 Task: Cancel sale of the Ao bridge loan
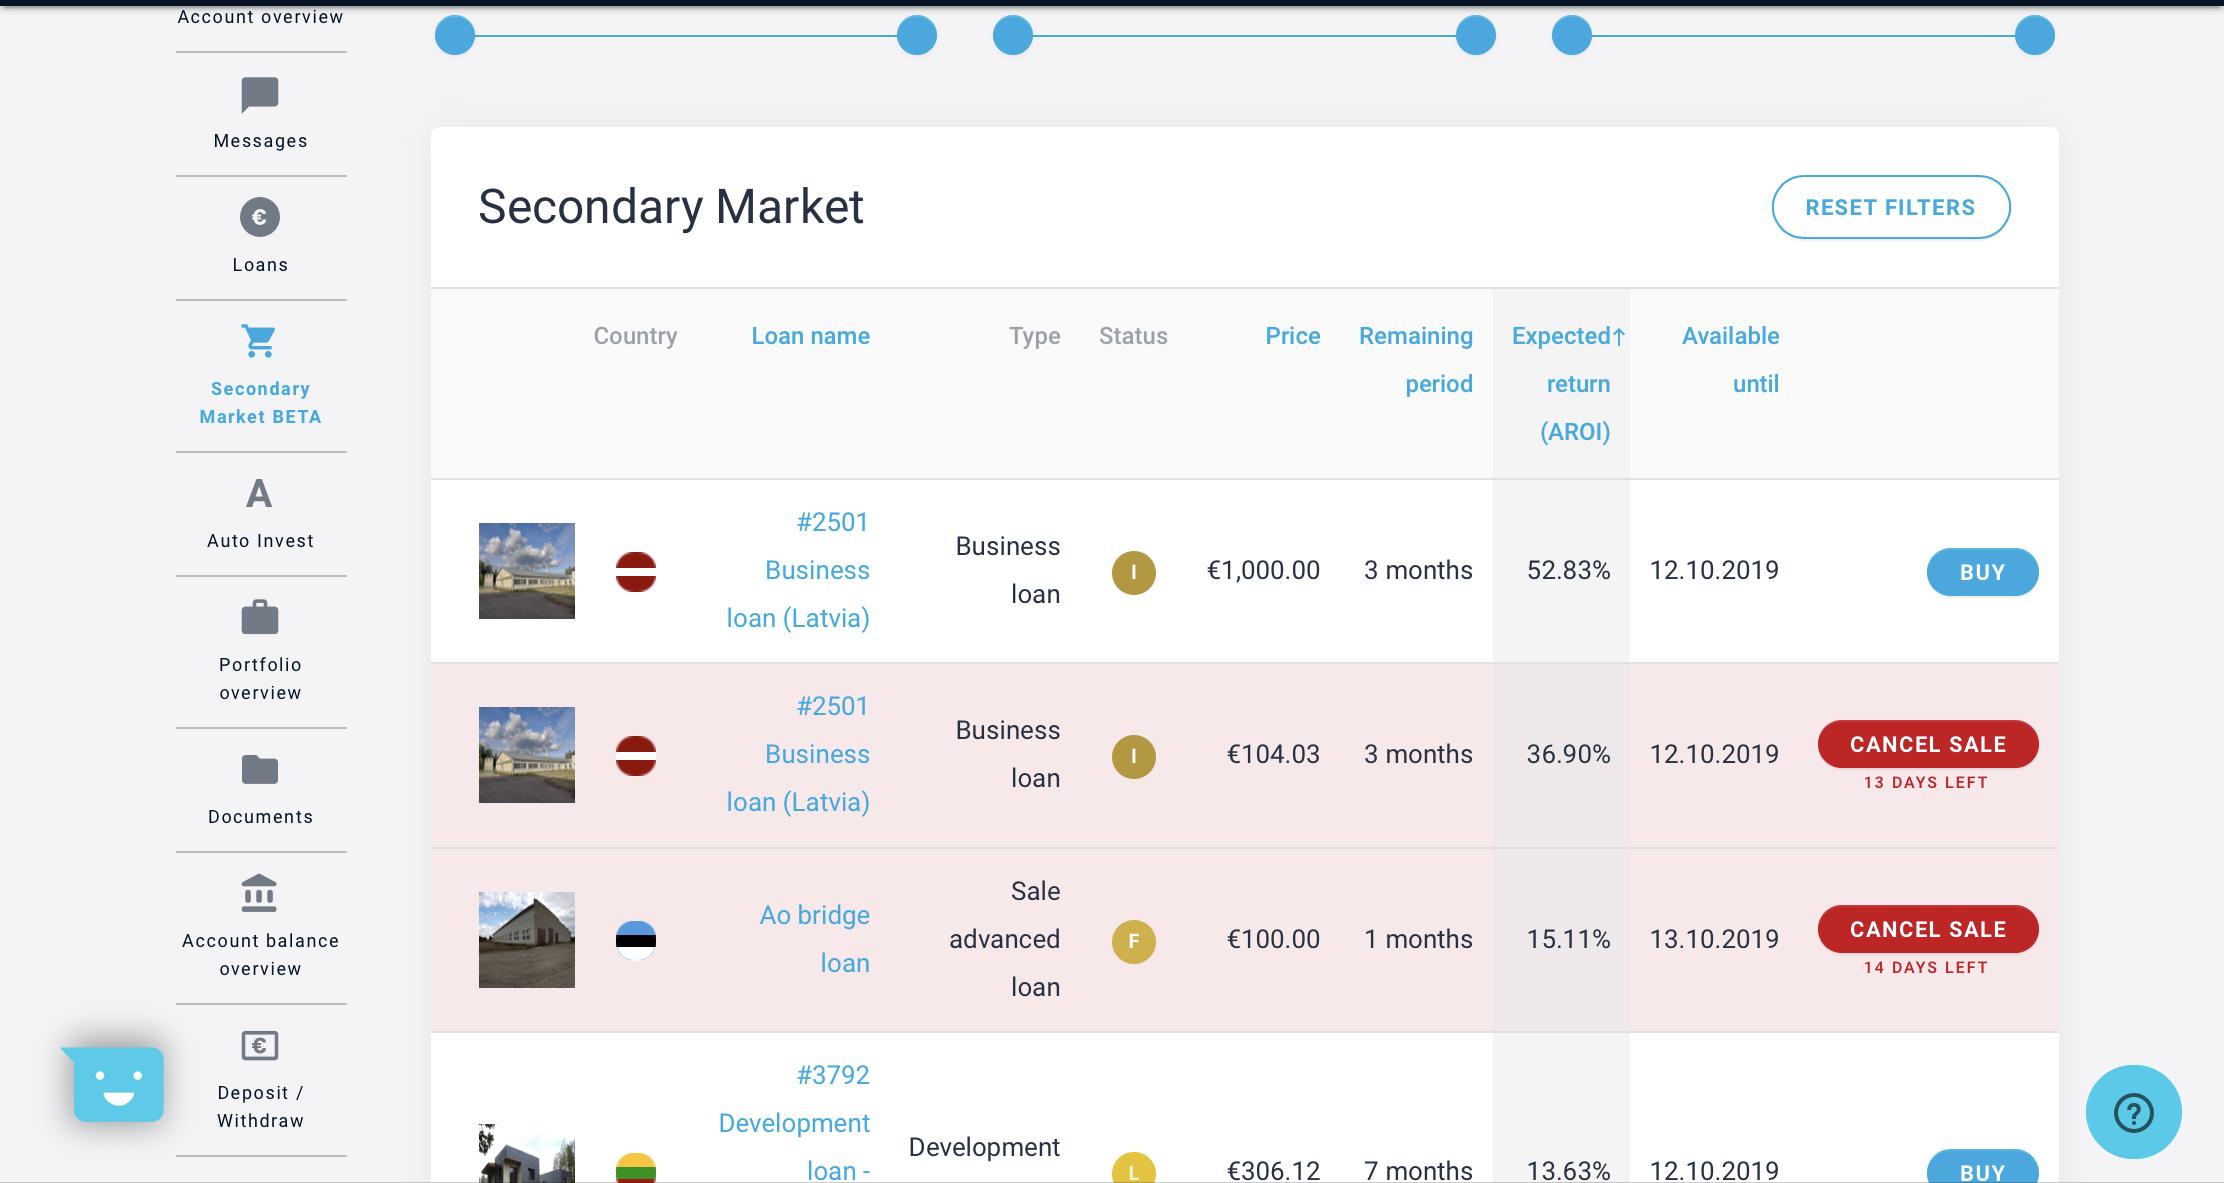[x=1927, y=929]
